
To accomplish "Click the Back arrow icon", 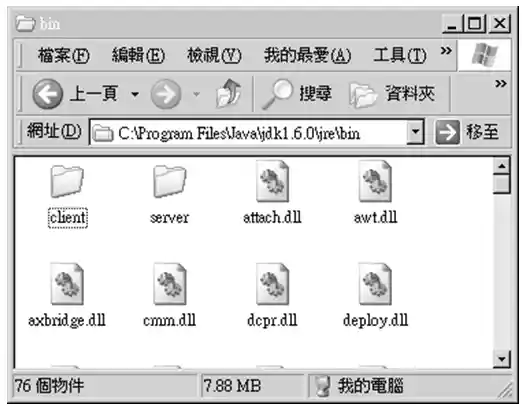I will pos(47,94).
